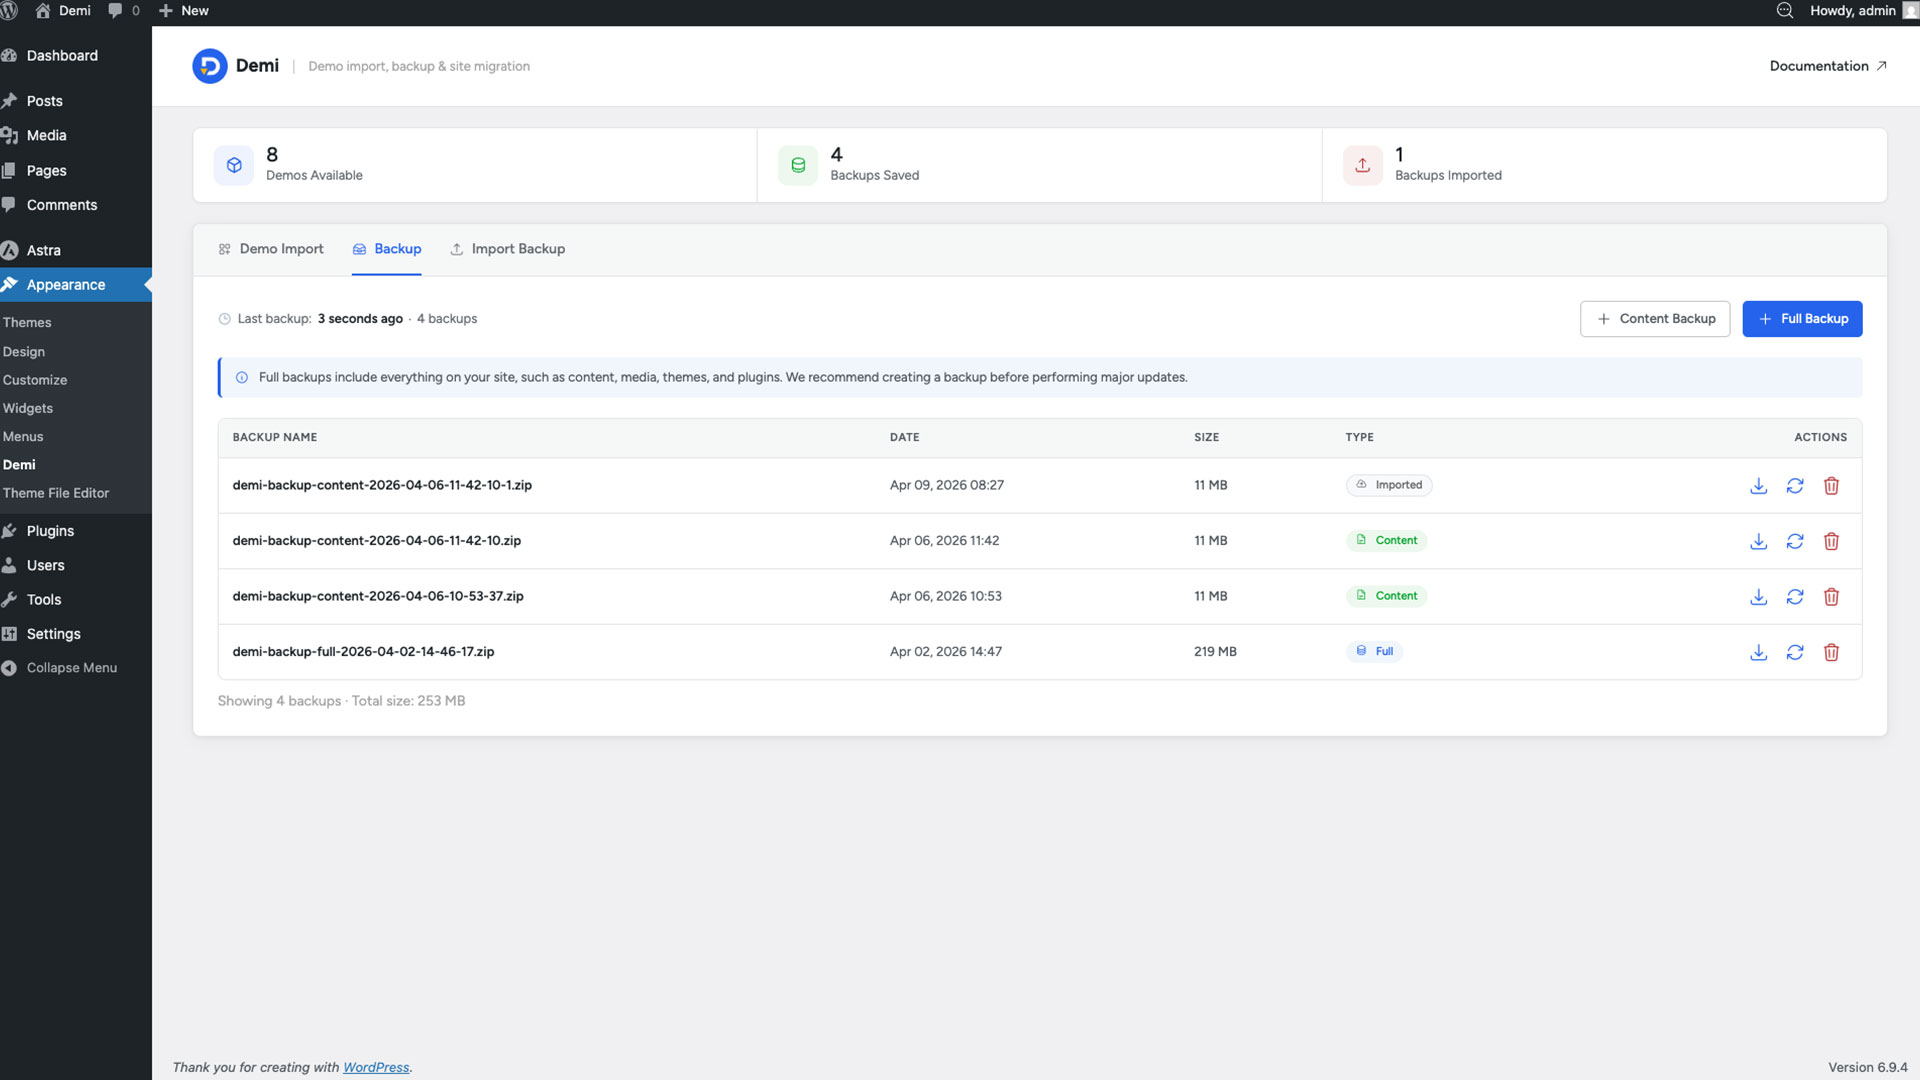Click the WordPress footer link
The height and width of the screenshot is (1080, 1920).
pyautogui.click(x=376, y=1067)
